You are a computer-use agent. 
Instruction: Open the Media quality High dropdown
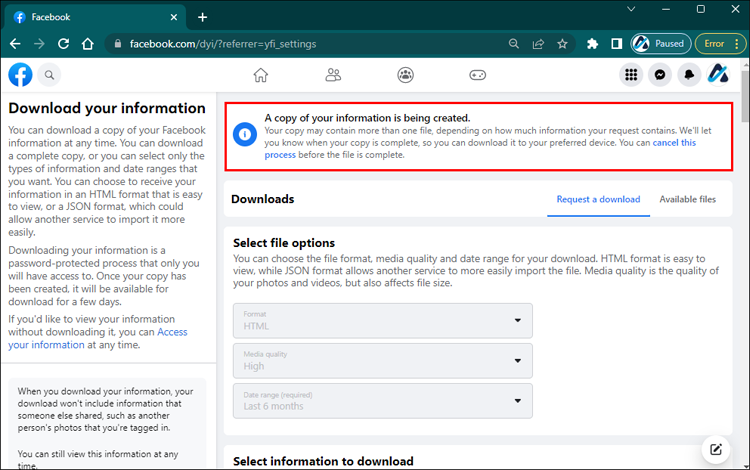pyautogui.click(x=383, y=361)
